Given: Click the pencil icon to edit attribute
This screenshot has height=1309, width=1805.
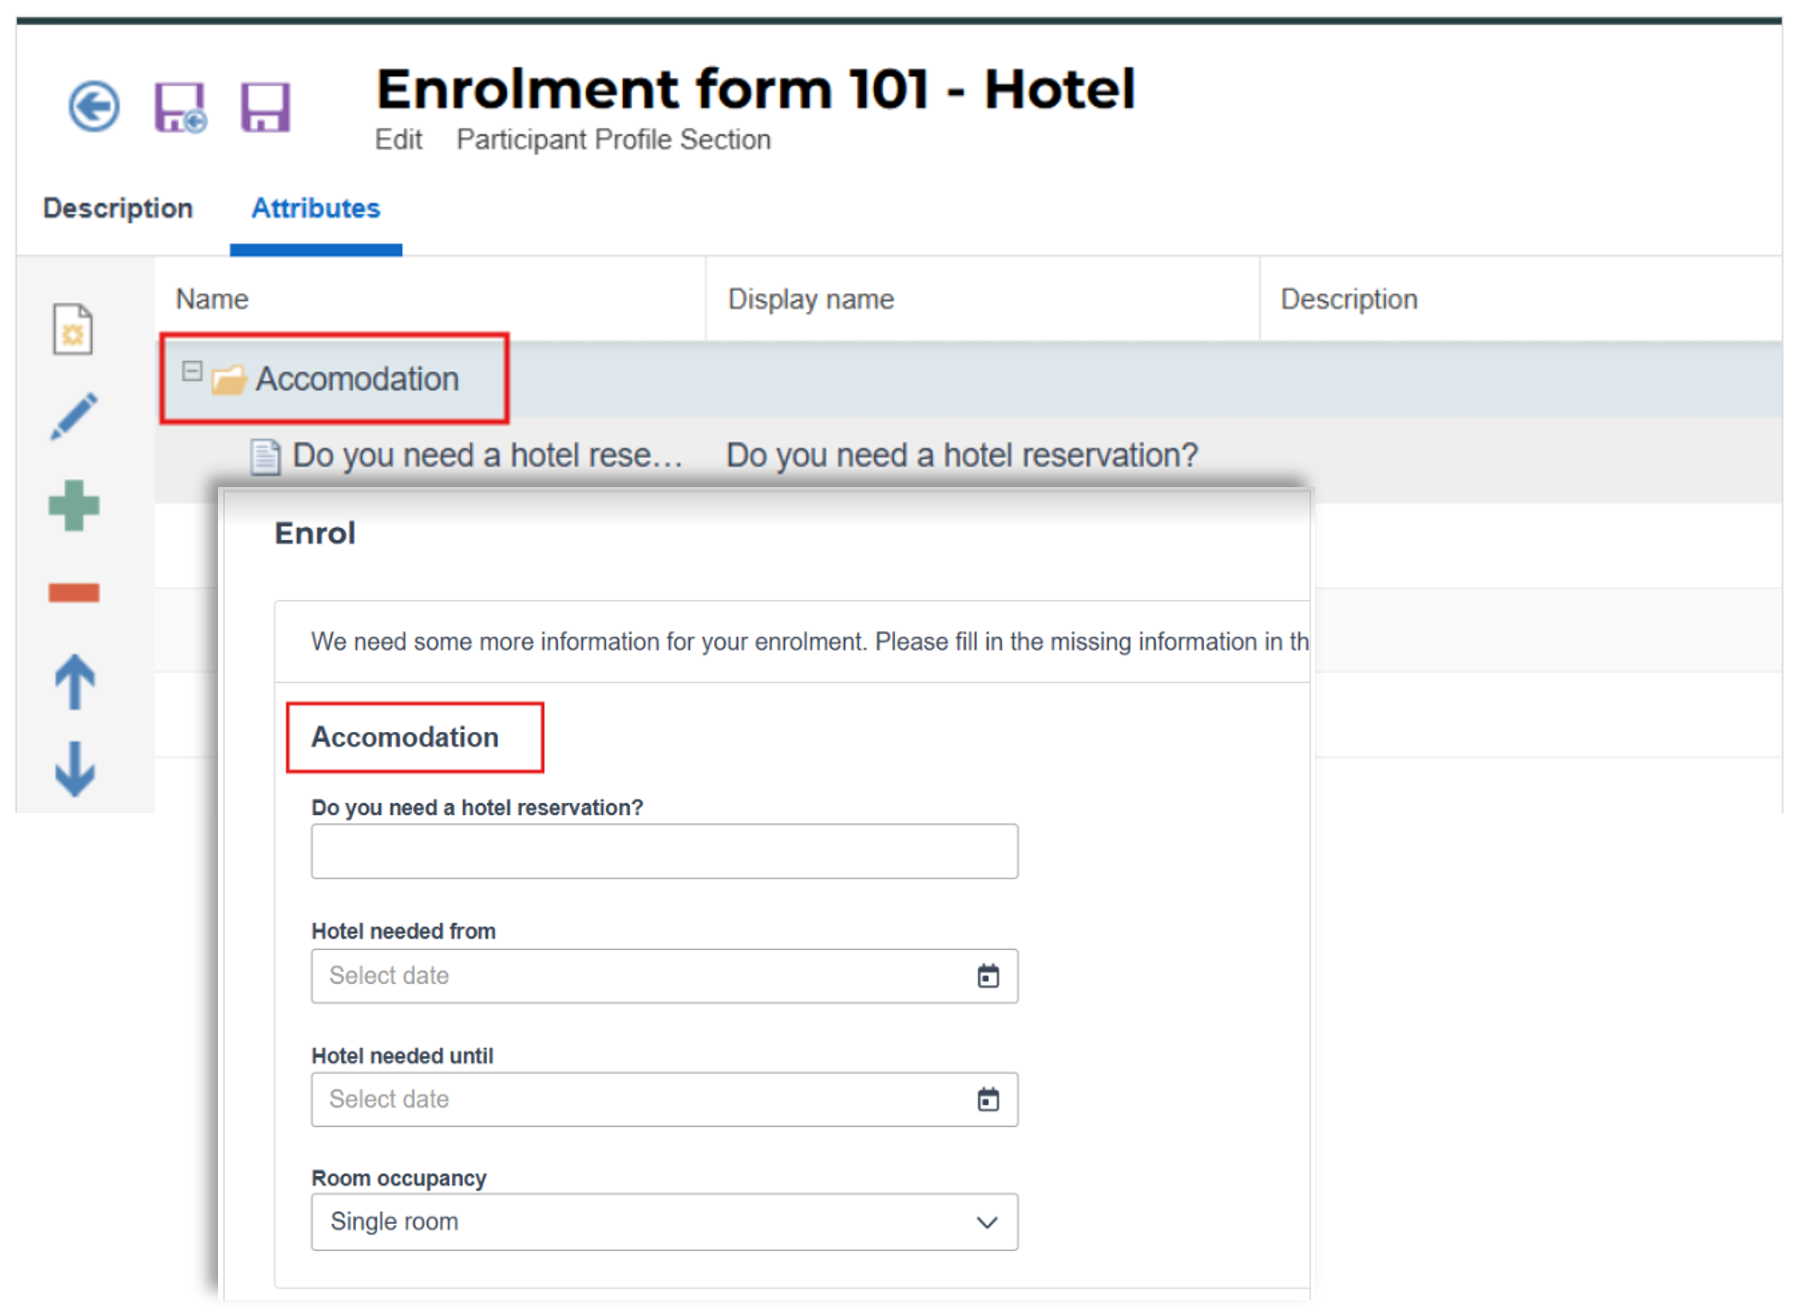Looking at the screenshot, I should coord(74,416).
